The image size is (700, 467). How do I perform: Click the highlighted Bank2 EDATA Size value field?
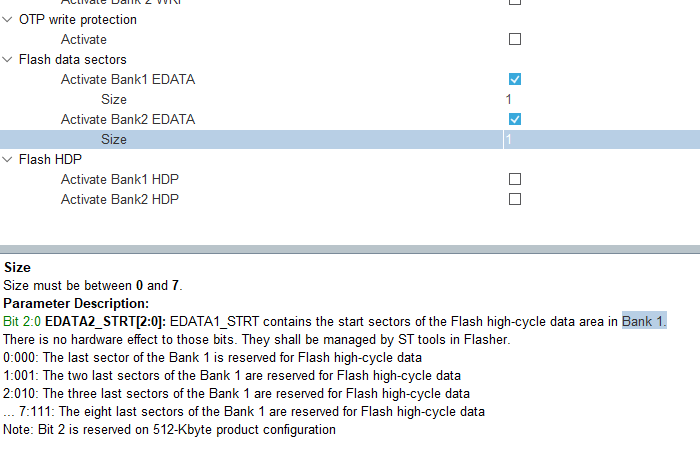600,140
